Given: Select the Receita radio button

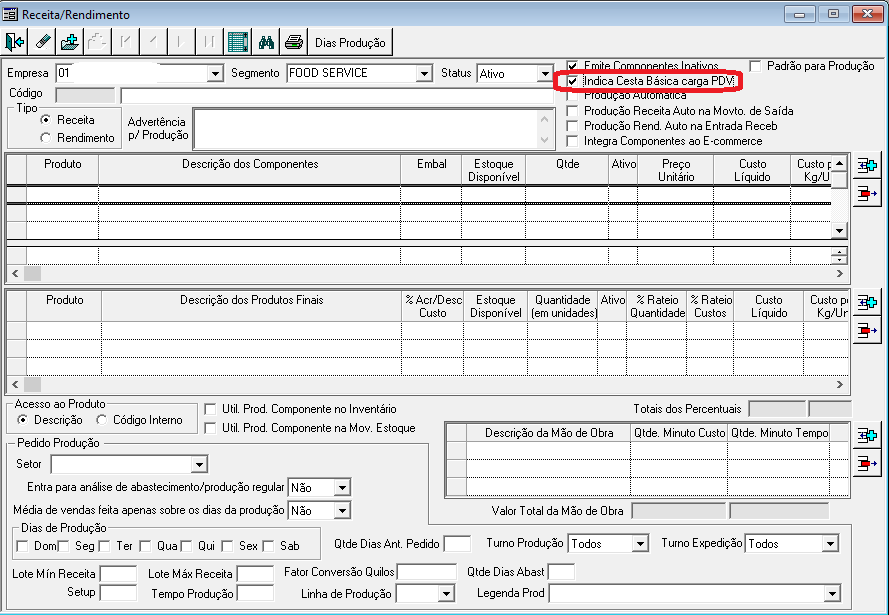Looking at the screenshot, I should pos(45,120).
